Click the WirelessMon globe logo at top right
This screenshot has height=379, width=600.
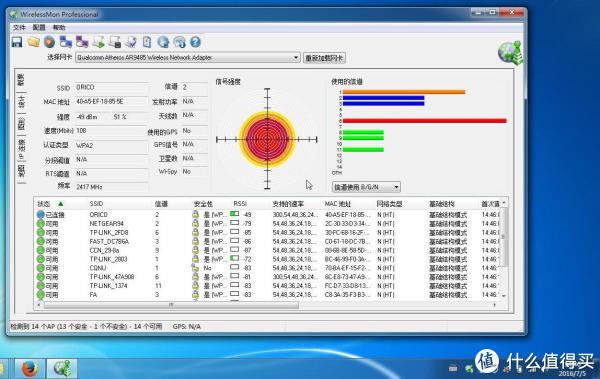[x=510, y=52]
